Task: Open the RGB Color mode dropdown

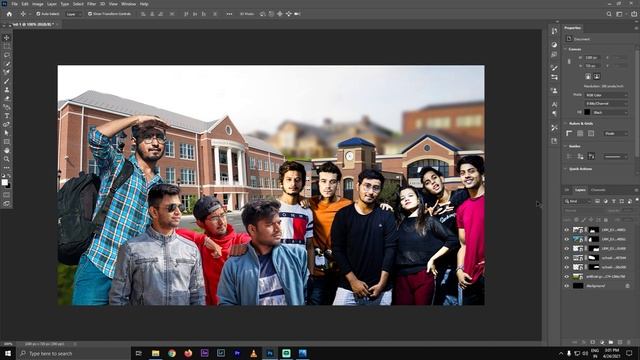Action: (606, 95)
